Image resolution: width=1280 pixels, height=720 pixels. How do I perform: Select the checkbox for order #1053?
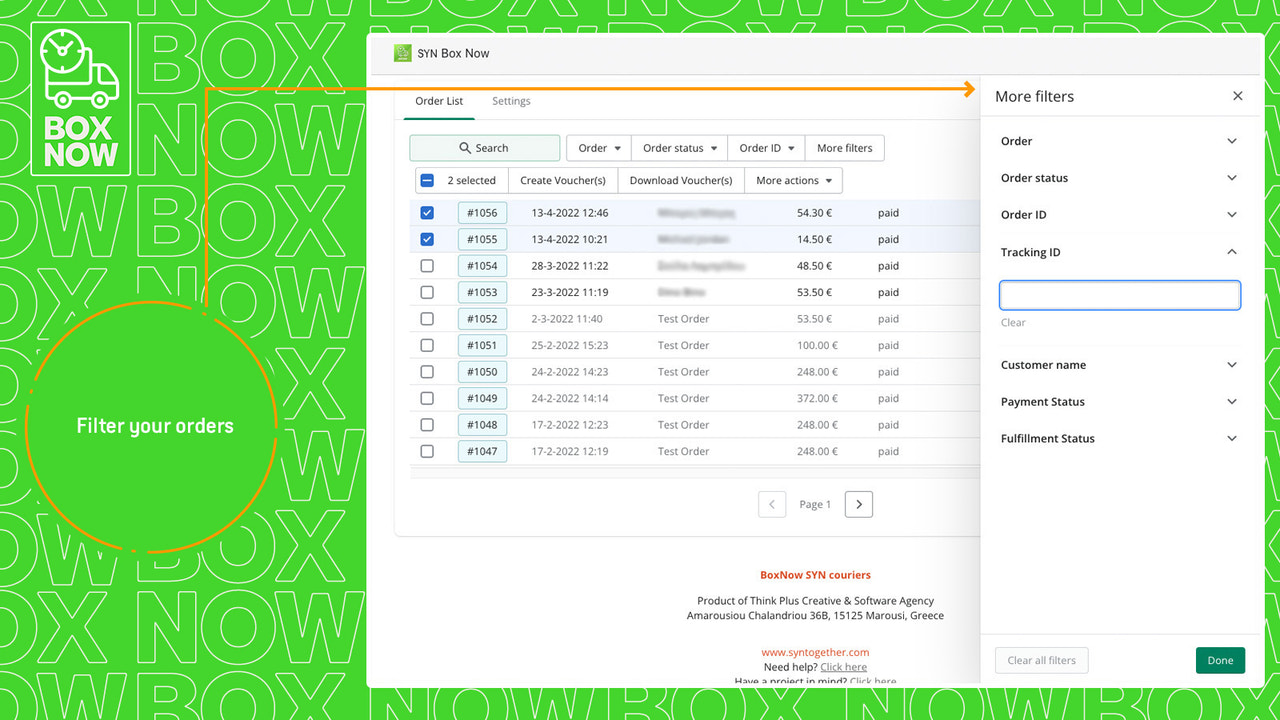tap(427, 292)
